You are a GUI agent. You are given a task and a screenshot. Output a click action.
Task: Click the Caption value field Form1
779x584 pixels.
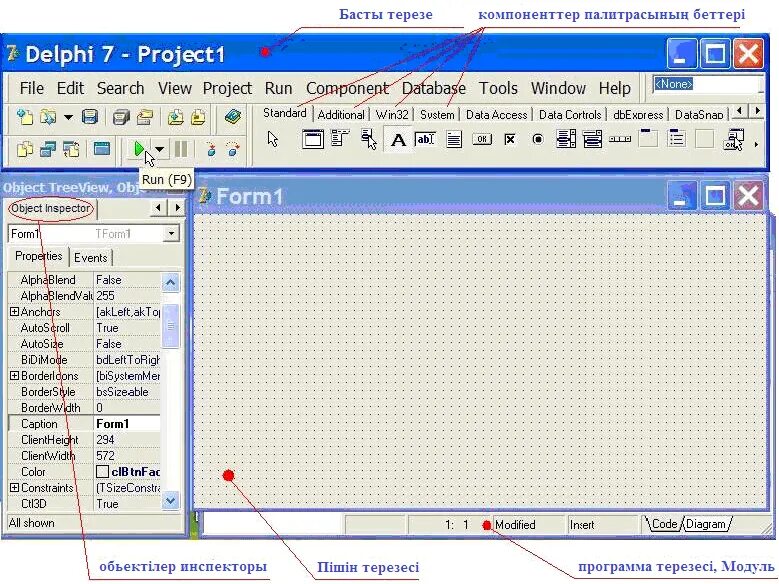click(x=127, y=423)
